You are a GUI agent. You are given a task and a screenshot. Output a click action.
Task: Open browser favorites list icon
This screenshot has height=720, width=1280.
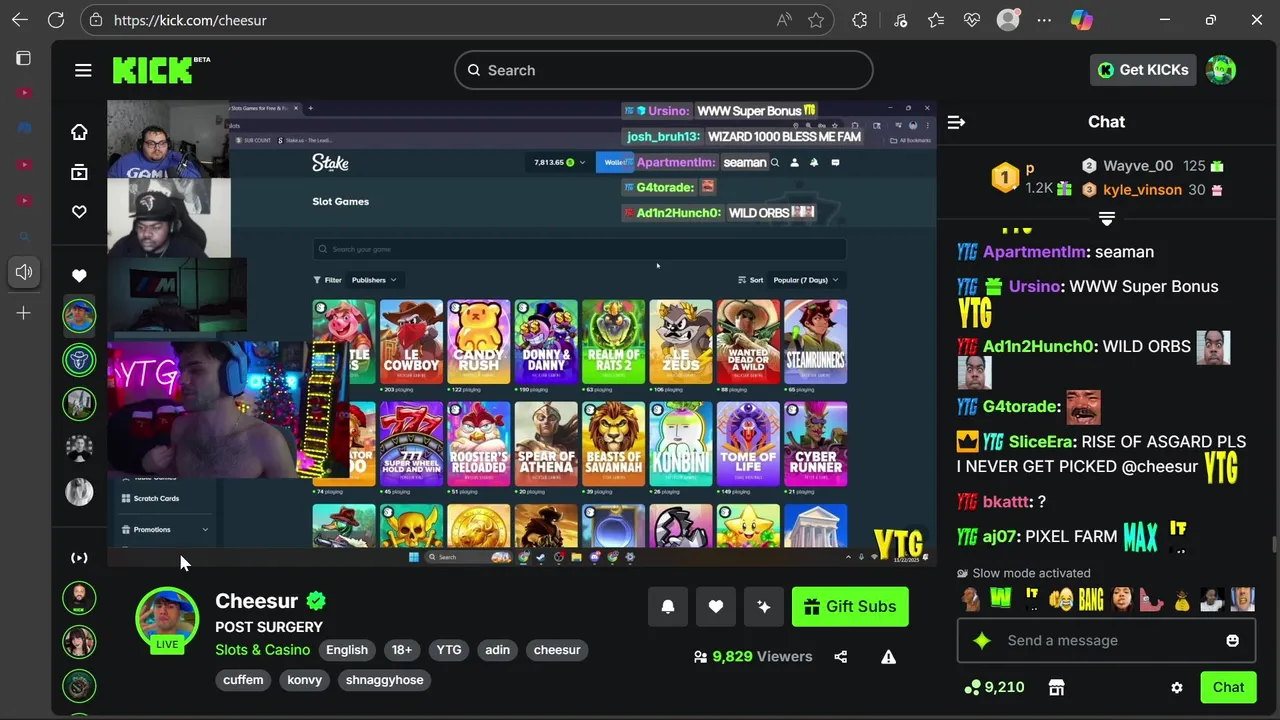click(936, 20)
